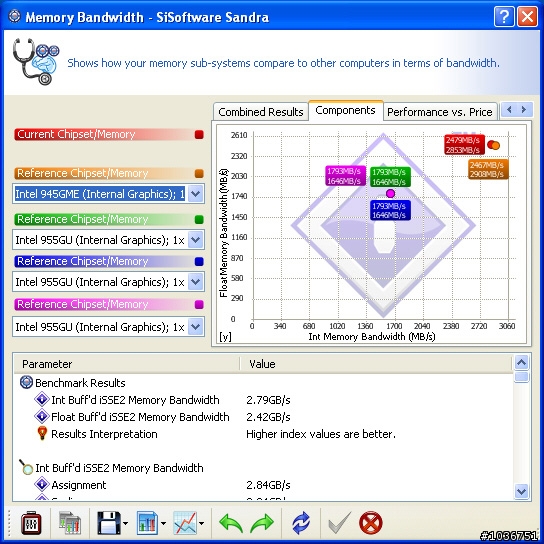544x544 pixels.
Task: Select the Benchmark Results row
Action: [264, 383]
